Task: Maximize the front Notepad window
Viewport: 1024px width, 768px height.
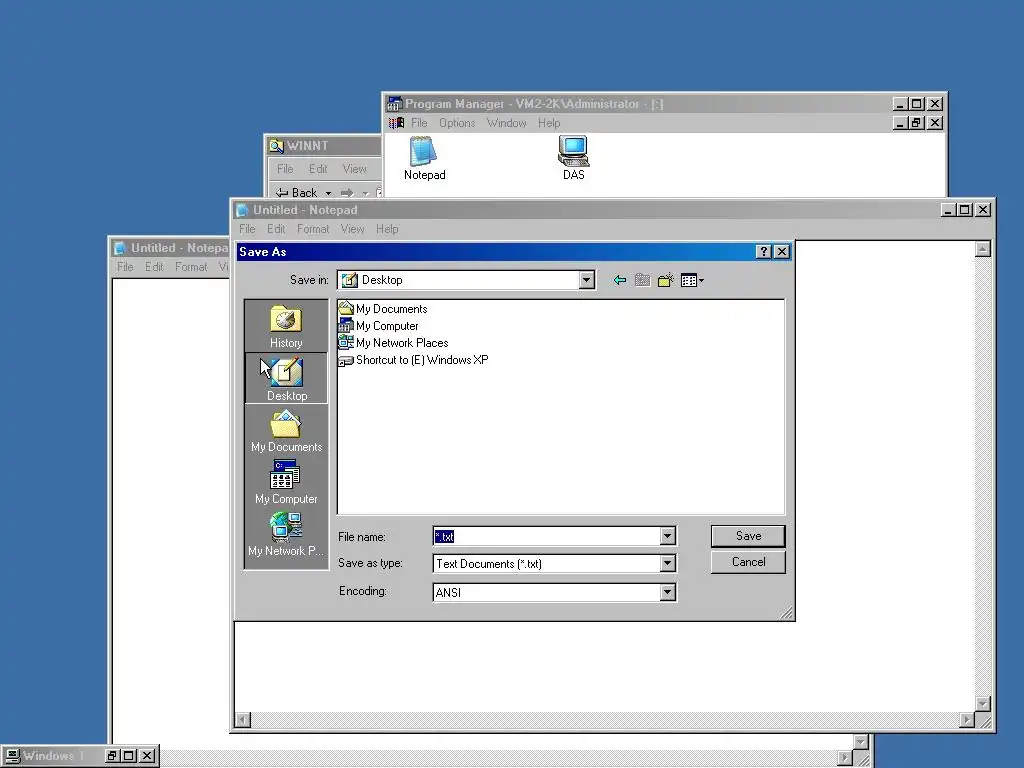Action: (x=965, y=210)
